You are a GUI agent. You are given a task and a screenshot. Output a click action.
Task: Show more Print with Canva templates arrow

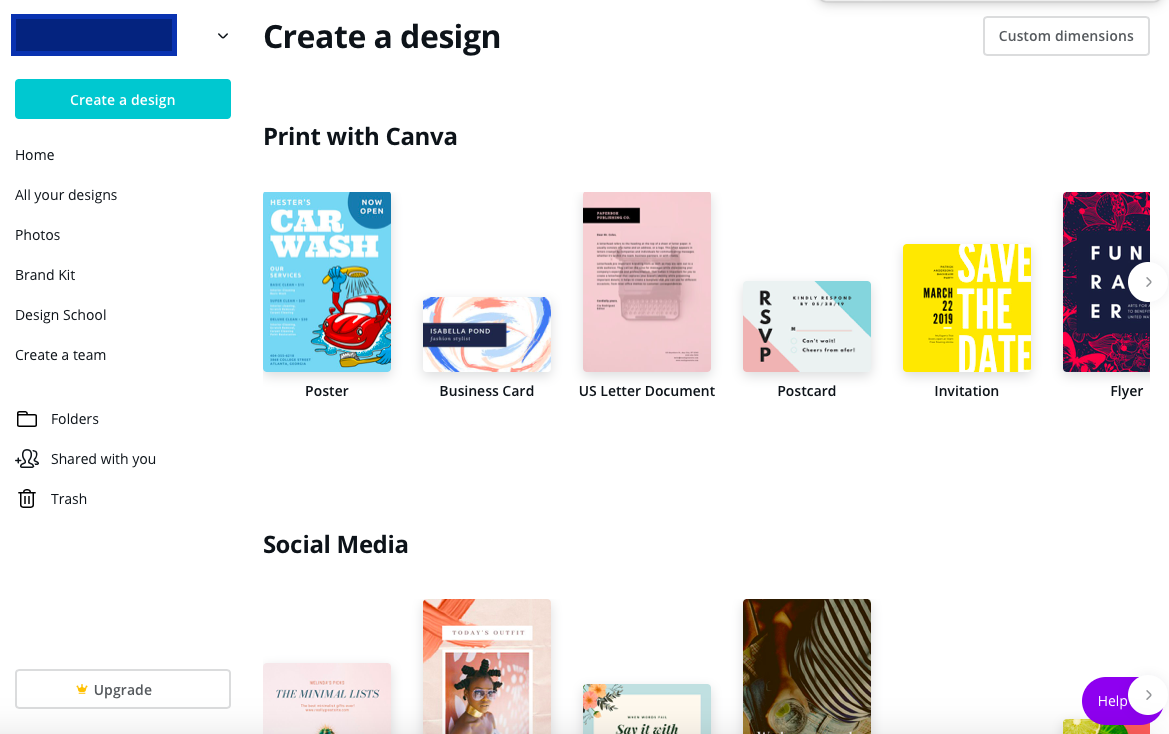point(1148,282)
